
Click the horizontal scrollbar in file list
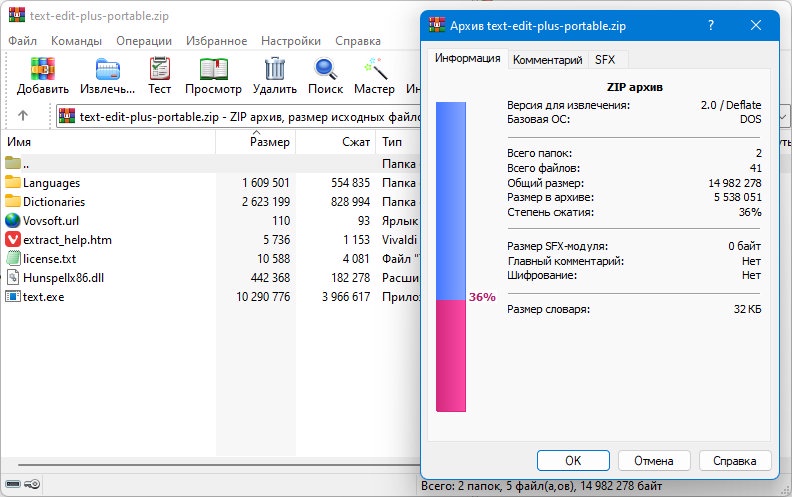click(x=217, y=465)
